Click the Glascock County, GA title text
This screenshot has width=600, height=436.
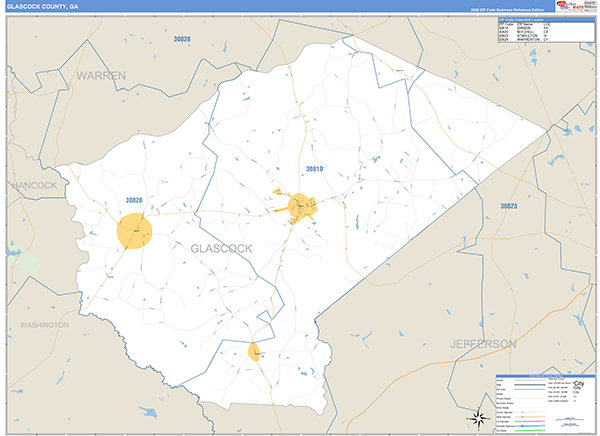44,6
